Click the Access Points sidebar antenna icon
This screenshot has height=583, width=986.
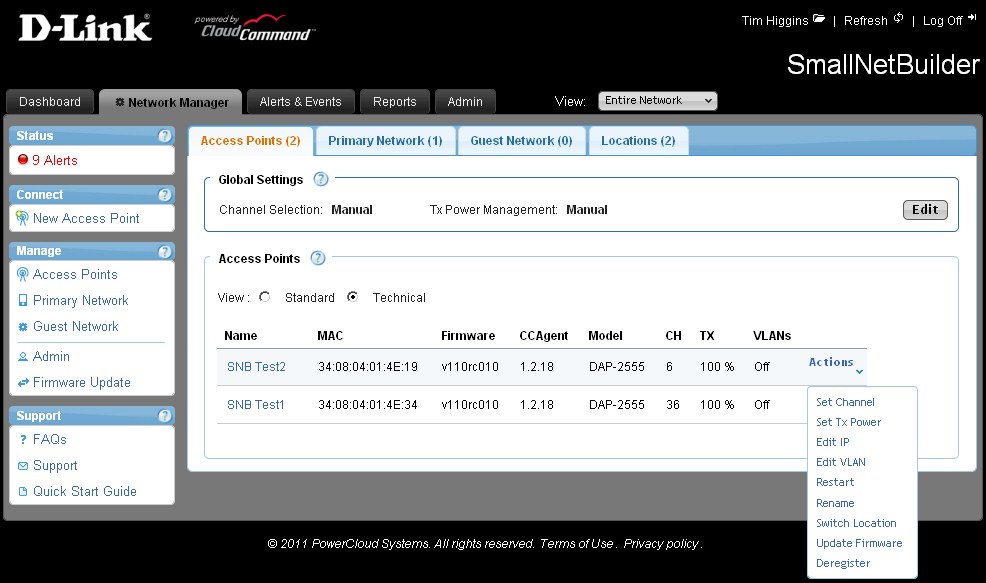(23, 275)
